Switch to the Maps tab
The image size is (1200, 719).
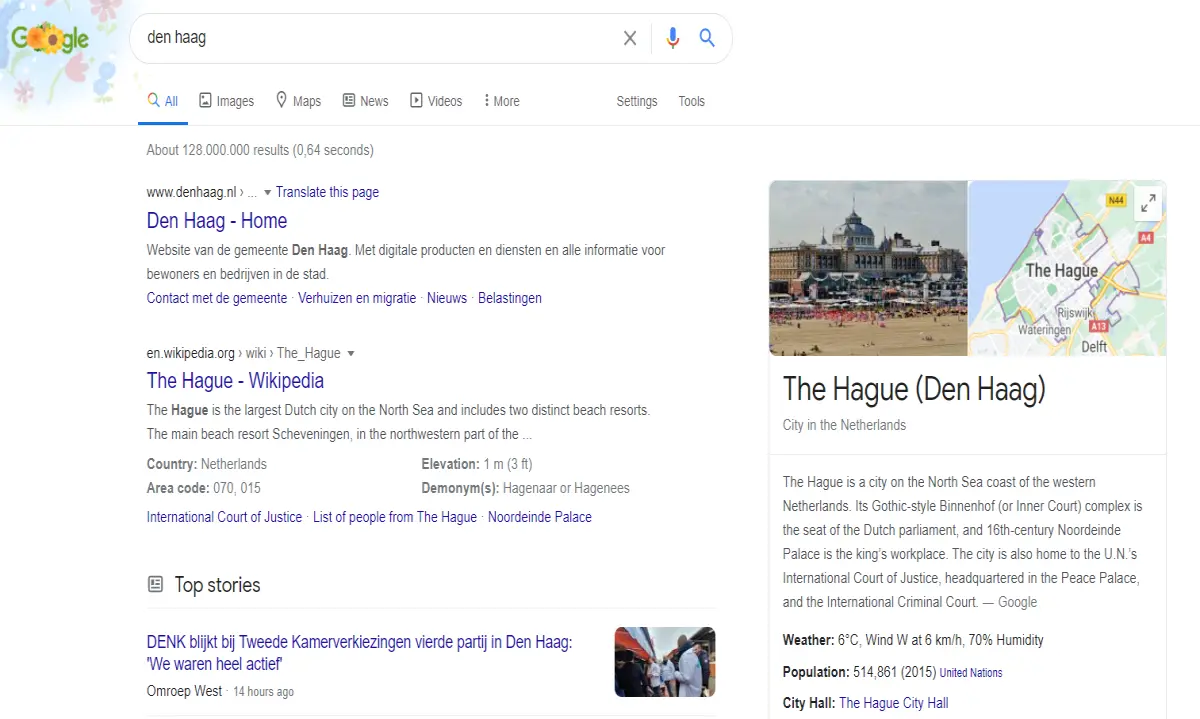pyautogui.click(x=298, y=101)
